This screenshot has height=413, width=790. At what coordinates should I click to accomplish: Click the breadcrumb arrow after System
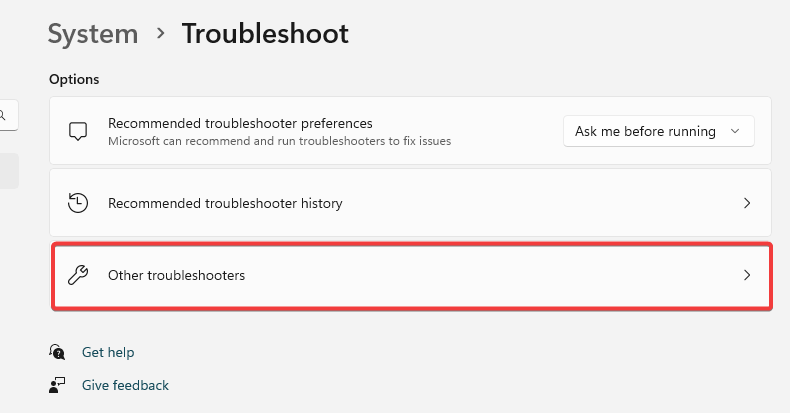click(160, 34)
